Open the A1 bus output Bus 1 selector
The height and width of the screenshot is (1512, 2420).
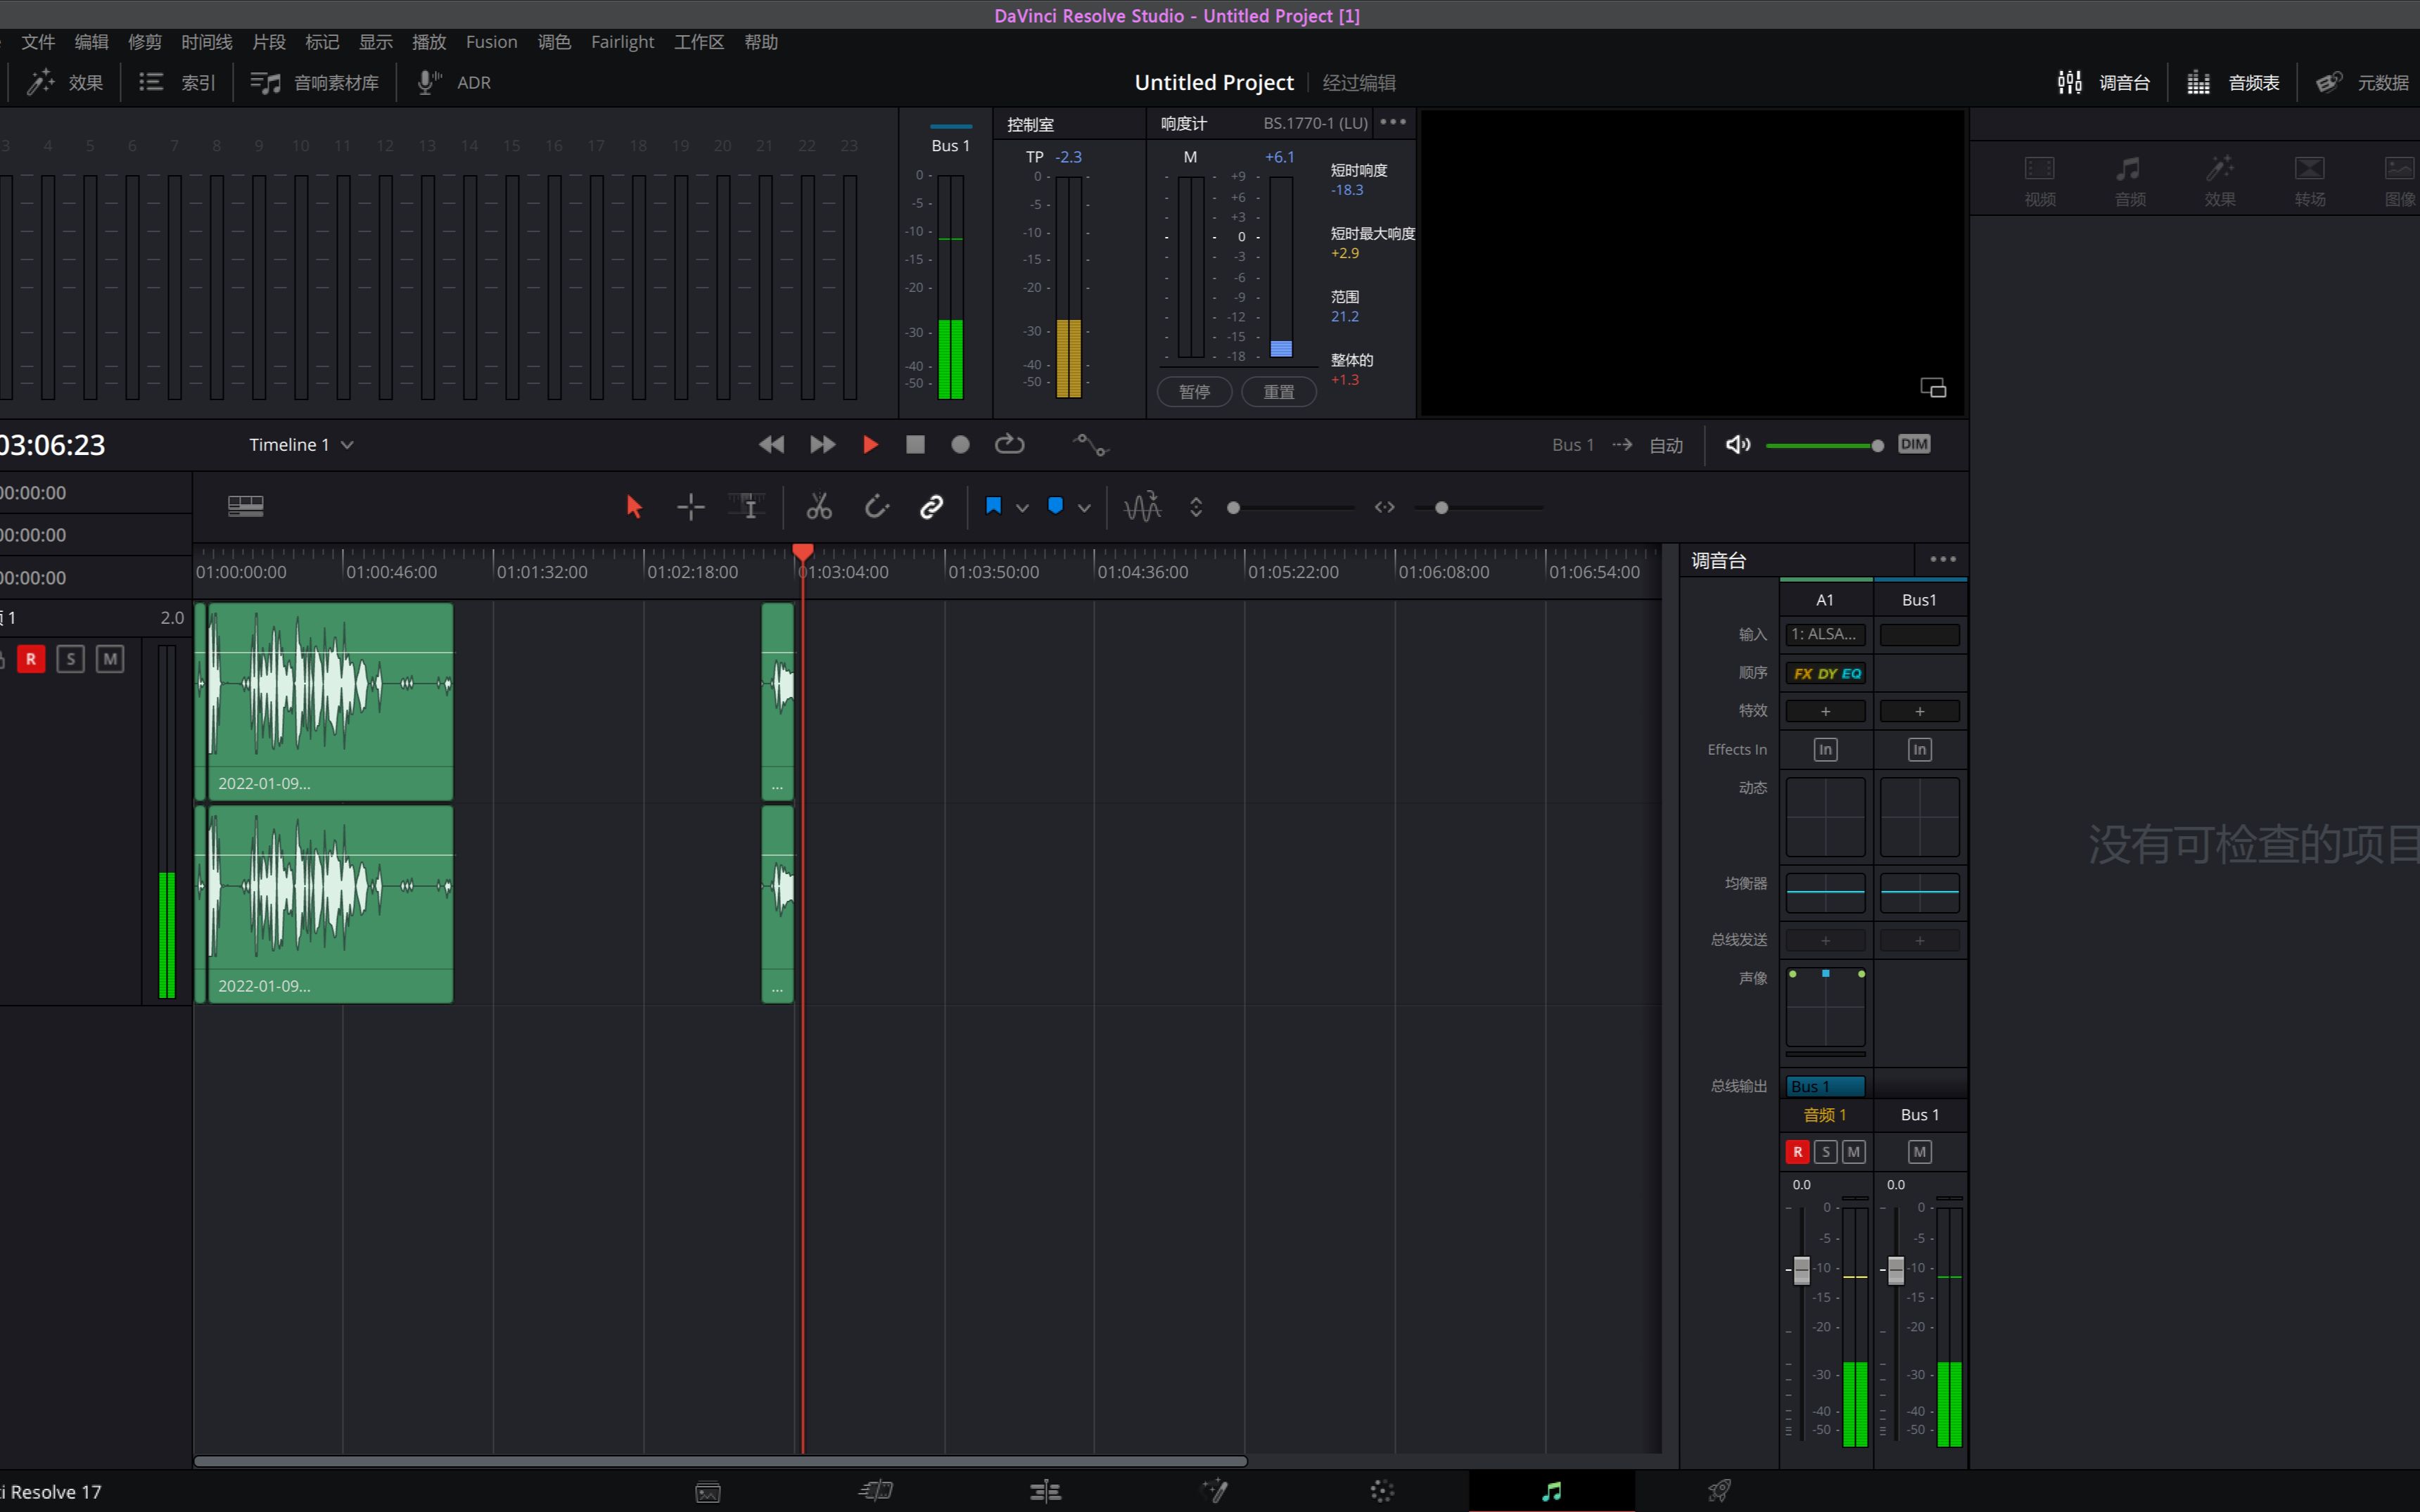click(x=1825, y=1086)
